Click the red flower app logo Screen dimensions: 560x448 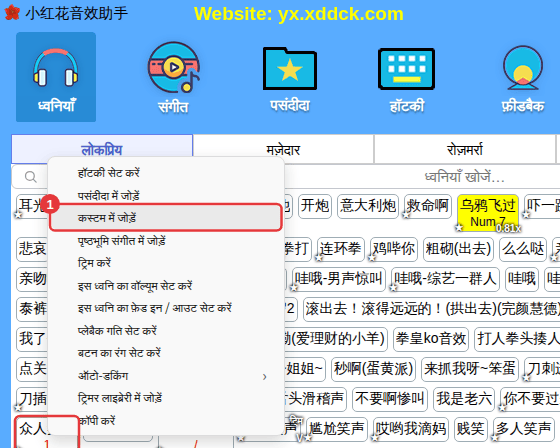click(x=12, y=13)
